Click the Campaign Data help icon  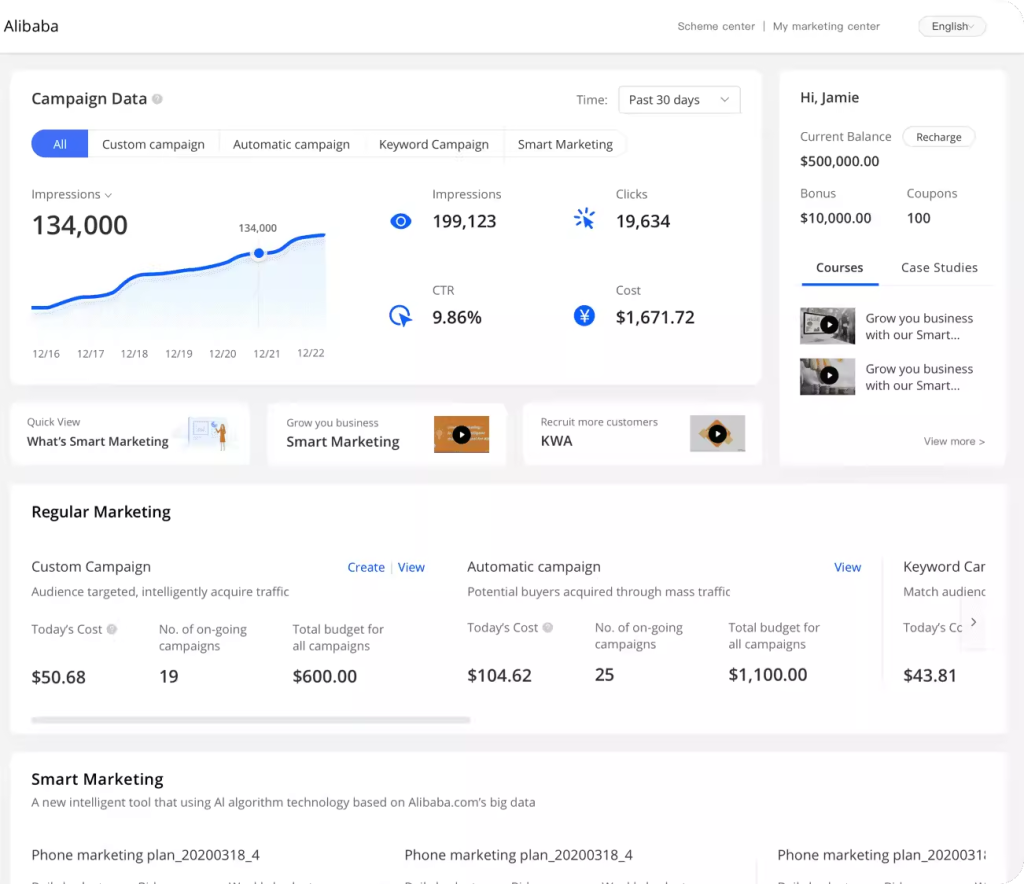[x=158, y=99]
